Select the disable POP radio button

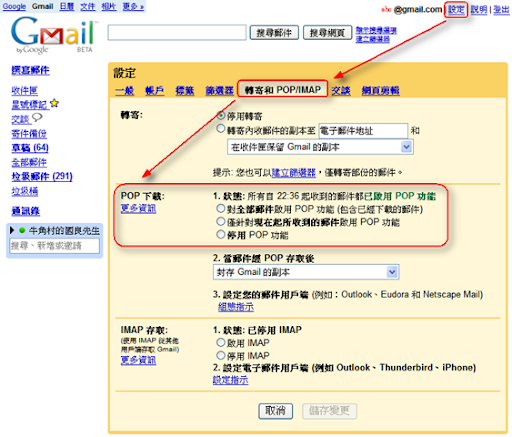[x=221, y=234]
